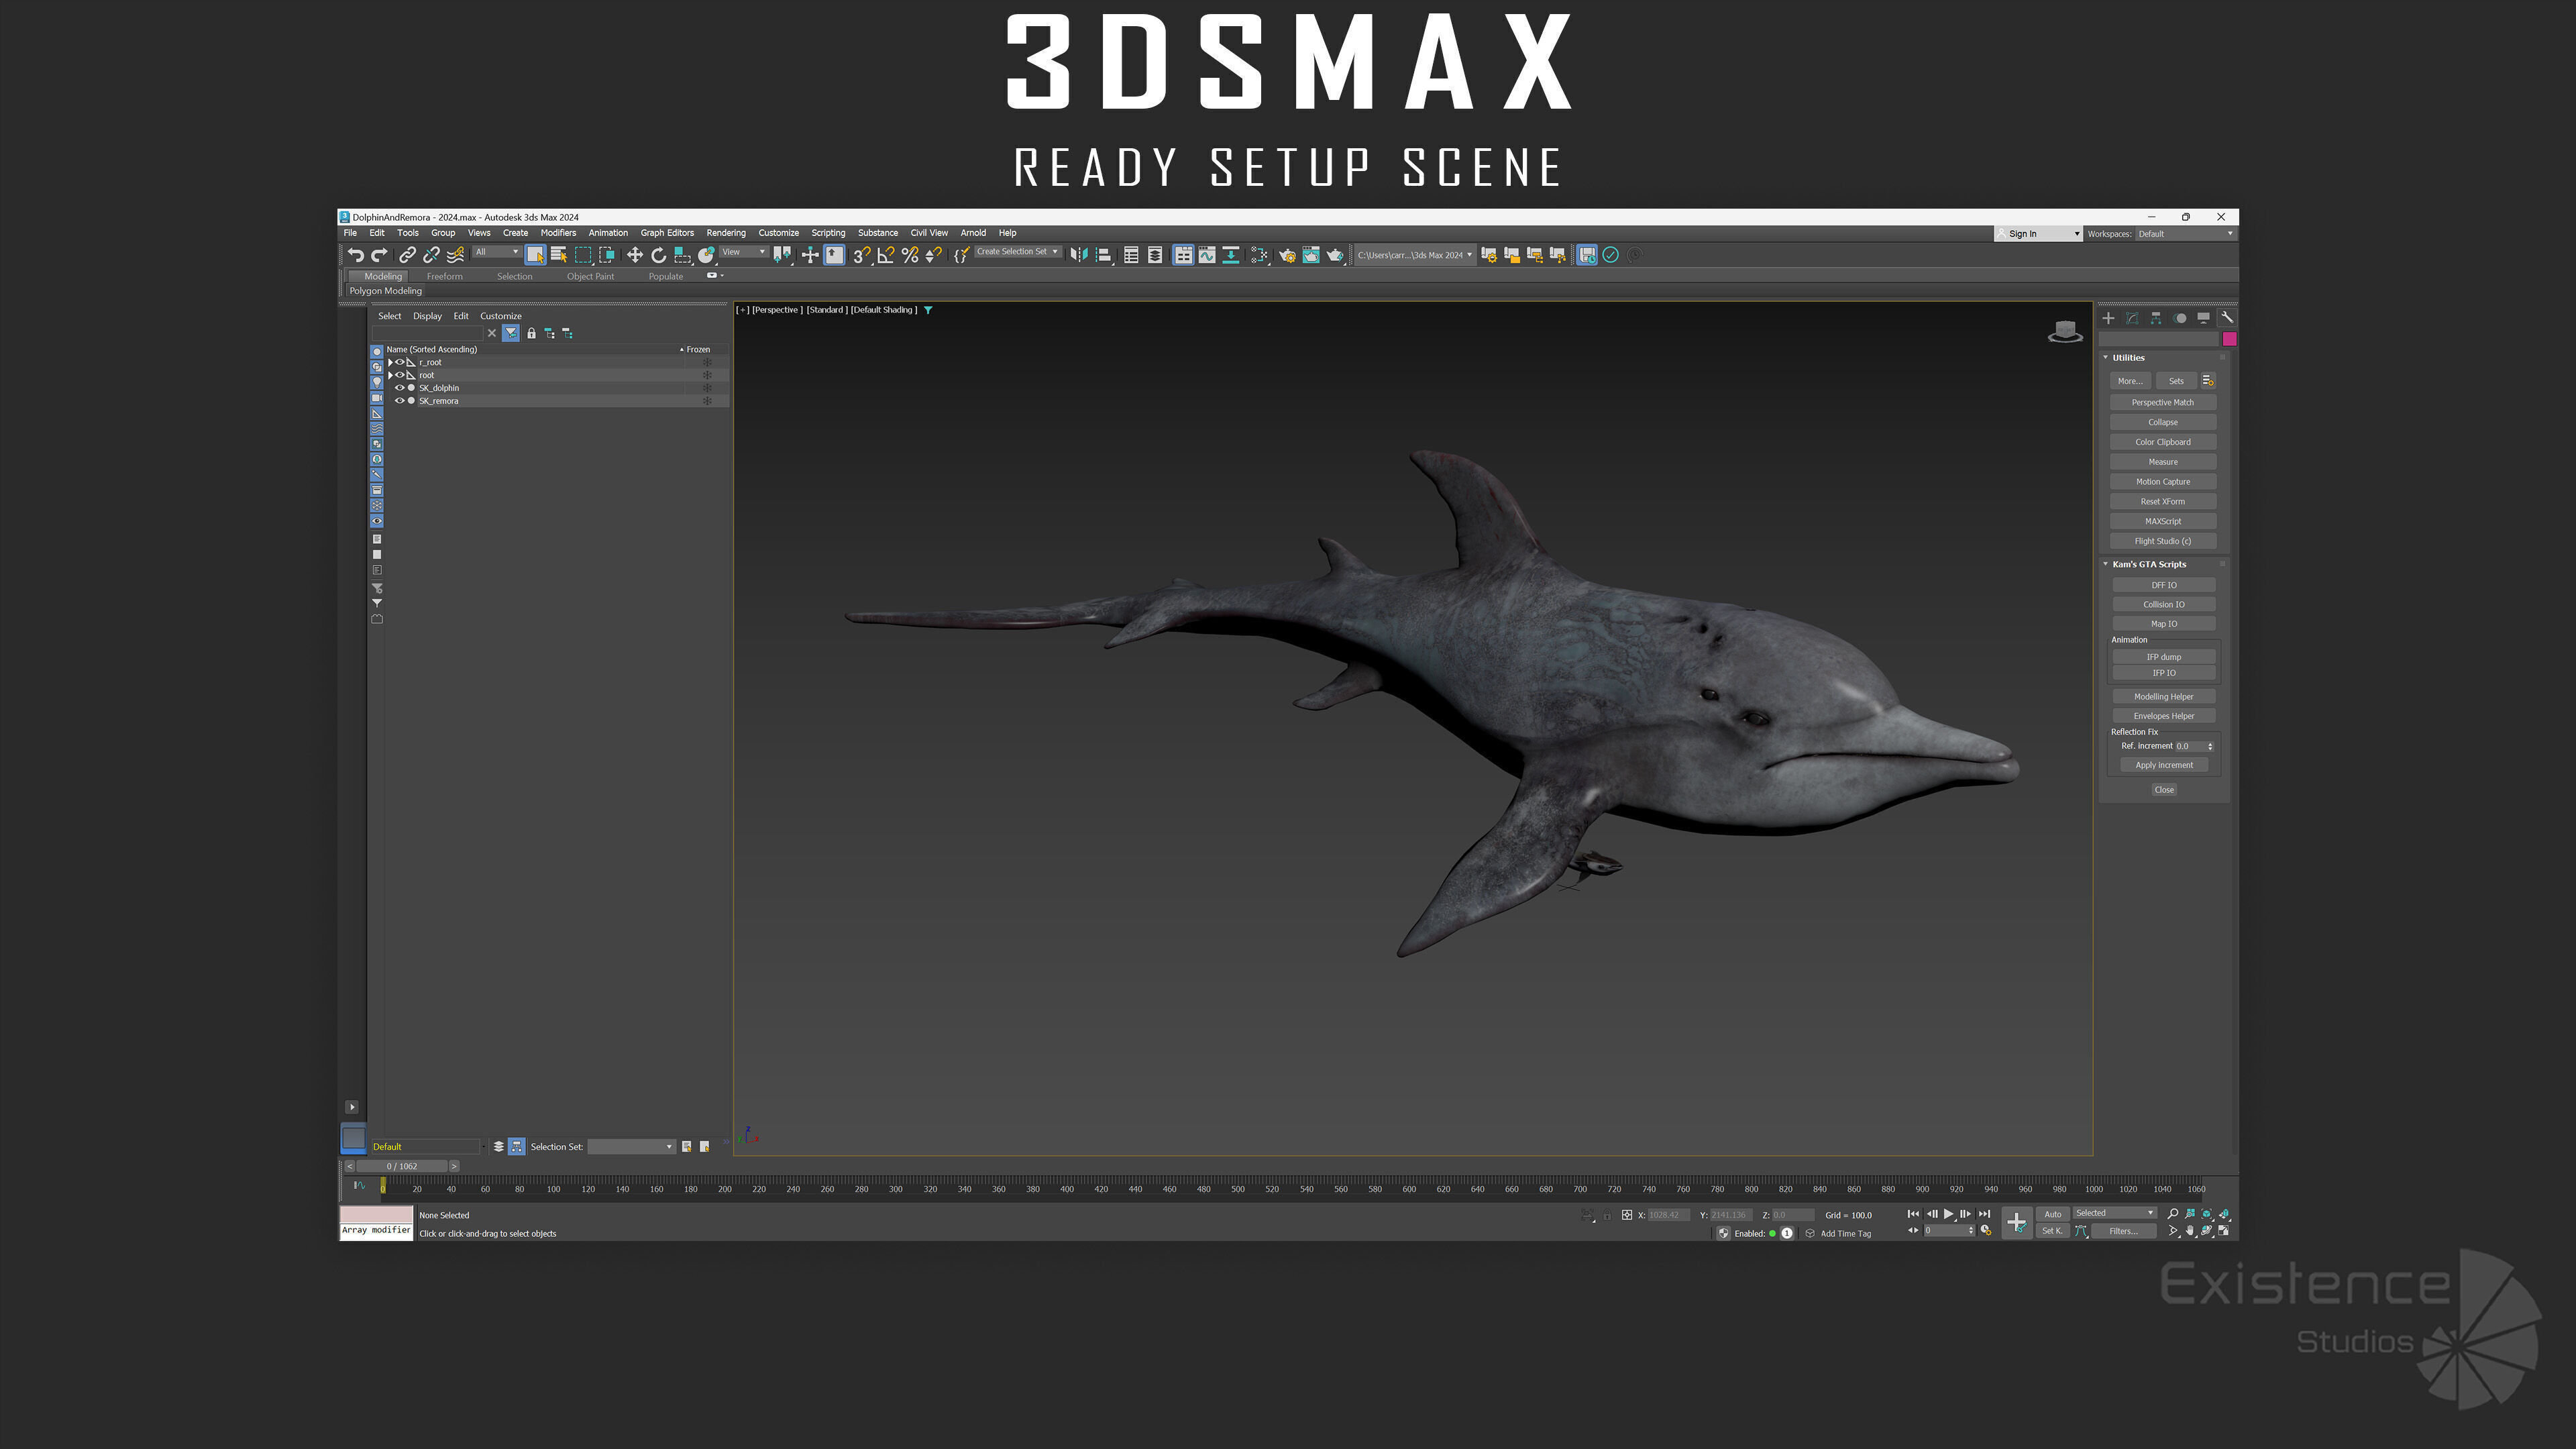
Task: Open the Create Selection Set dropdown
Action: click(1017, 252)
